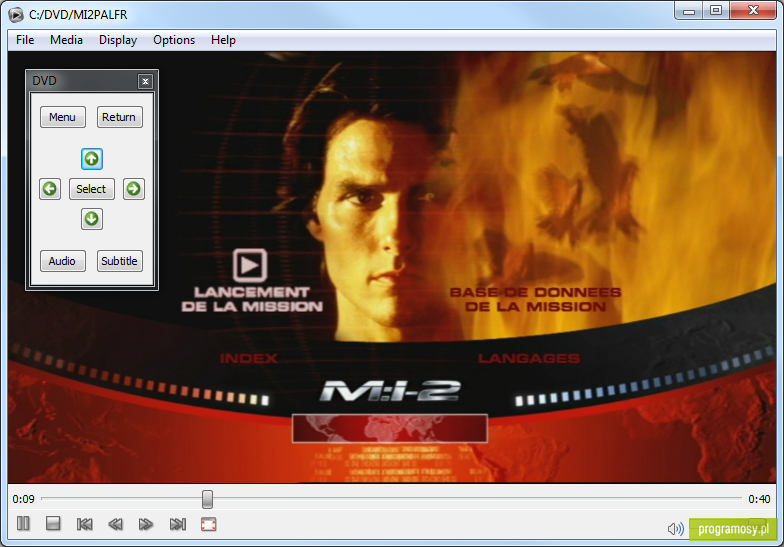The width and height of the screenshot is (784, 547).
Task: Pause playback with the pause button
Action: pyautogui.click(x=23, y=524)
